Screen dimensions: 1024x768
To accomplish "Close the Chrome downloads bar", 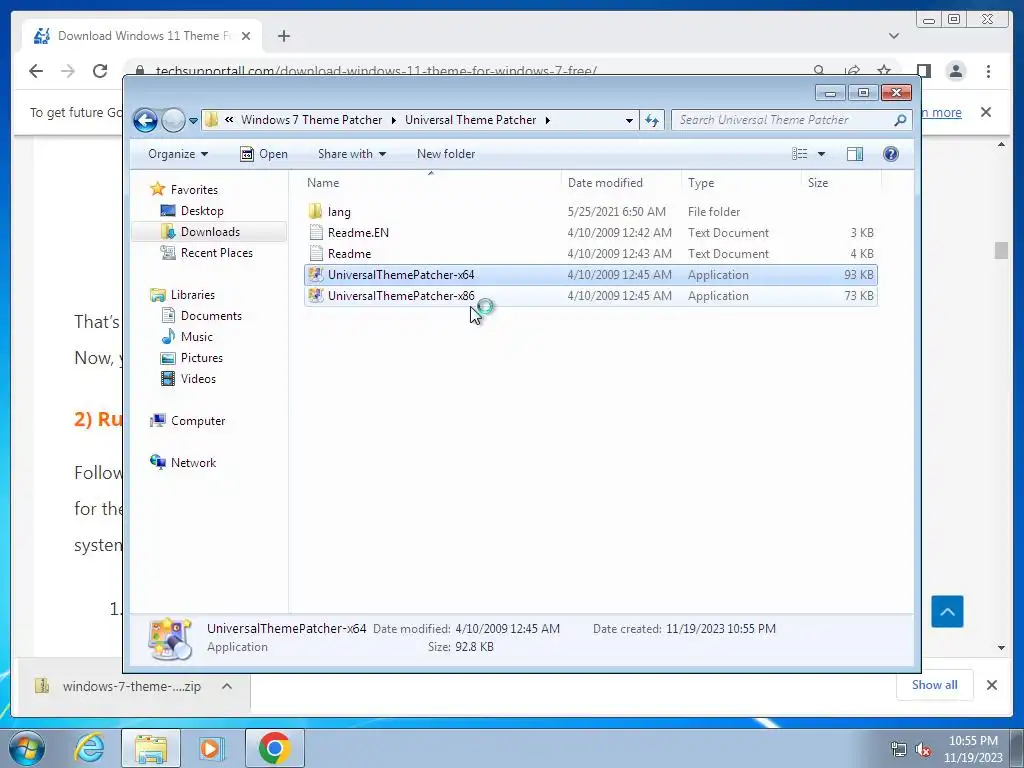I will click(991, 685).
